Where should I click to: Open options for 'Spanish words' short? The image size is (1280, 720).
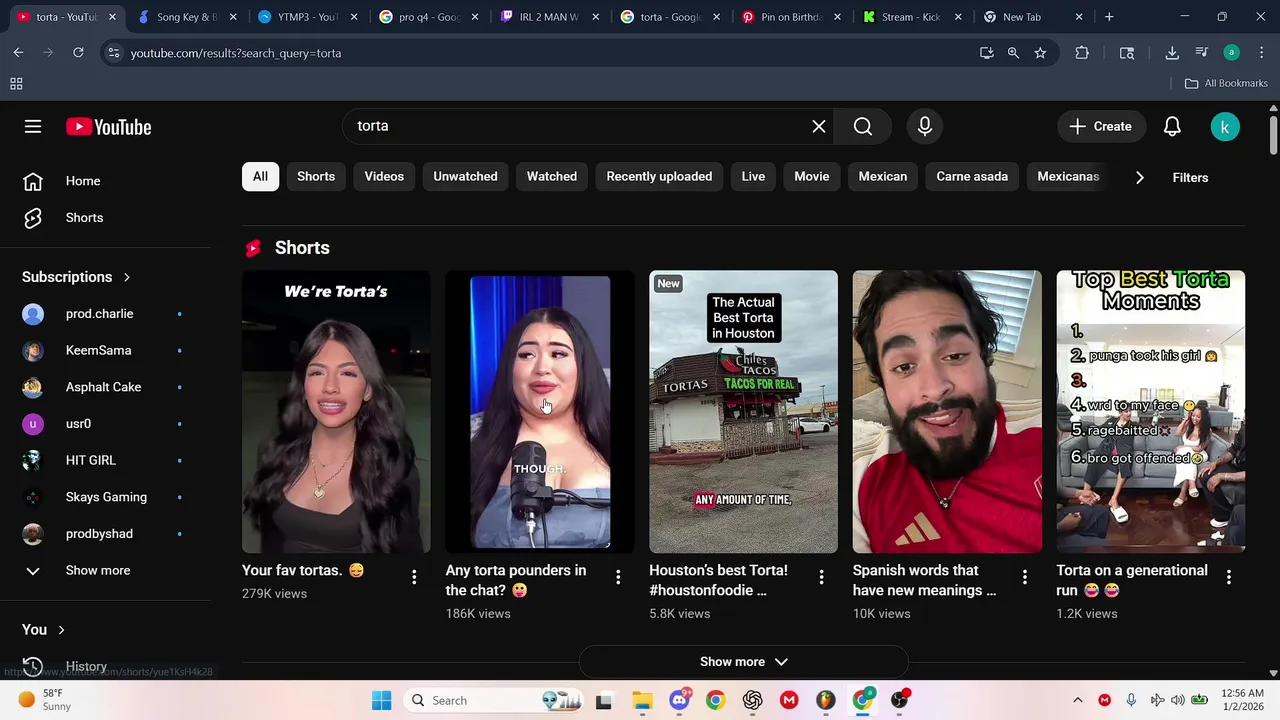(x=1025, y=577)
